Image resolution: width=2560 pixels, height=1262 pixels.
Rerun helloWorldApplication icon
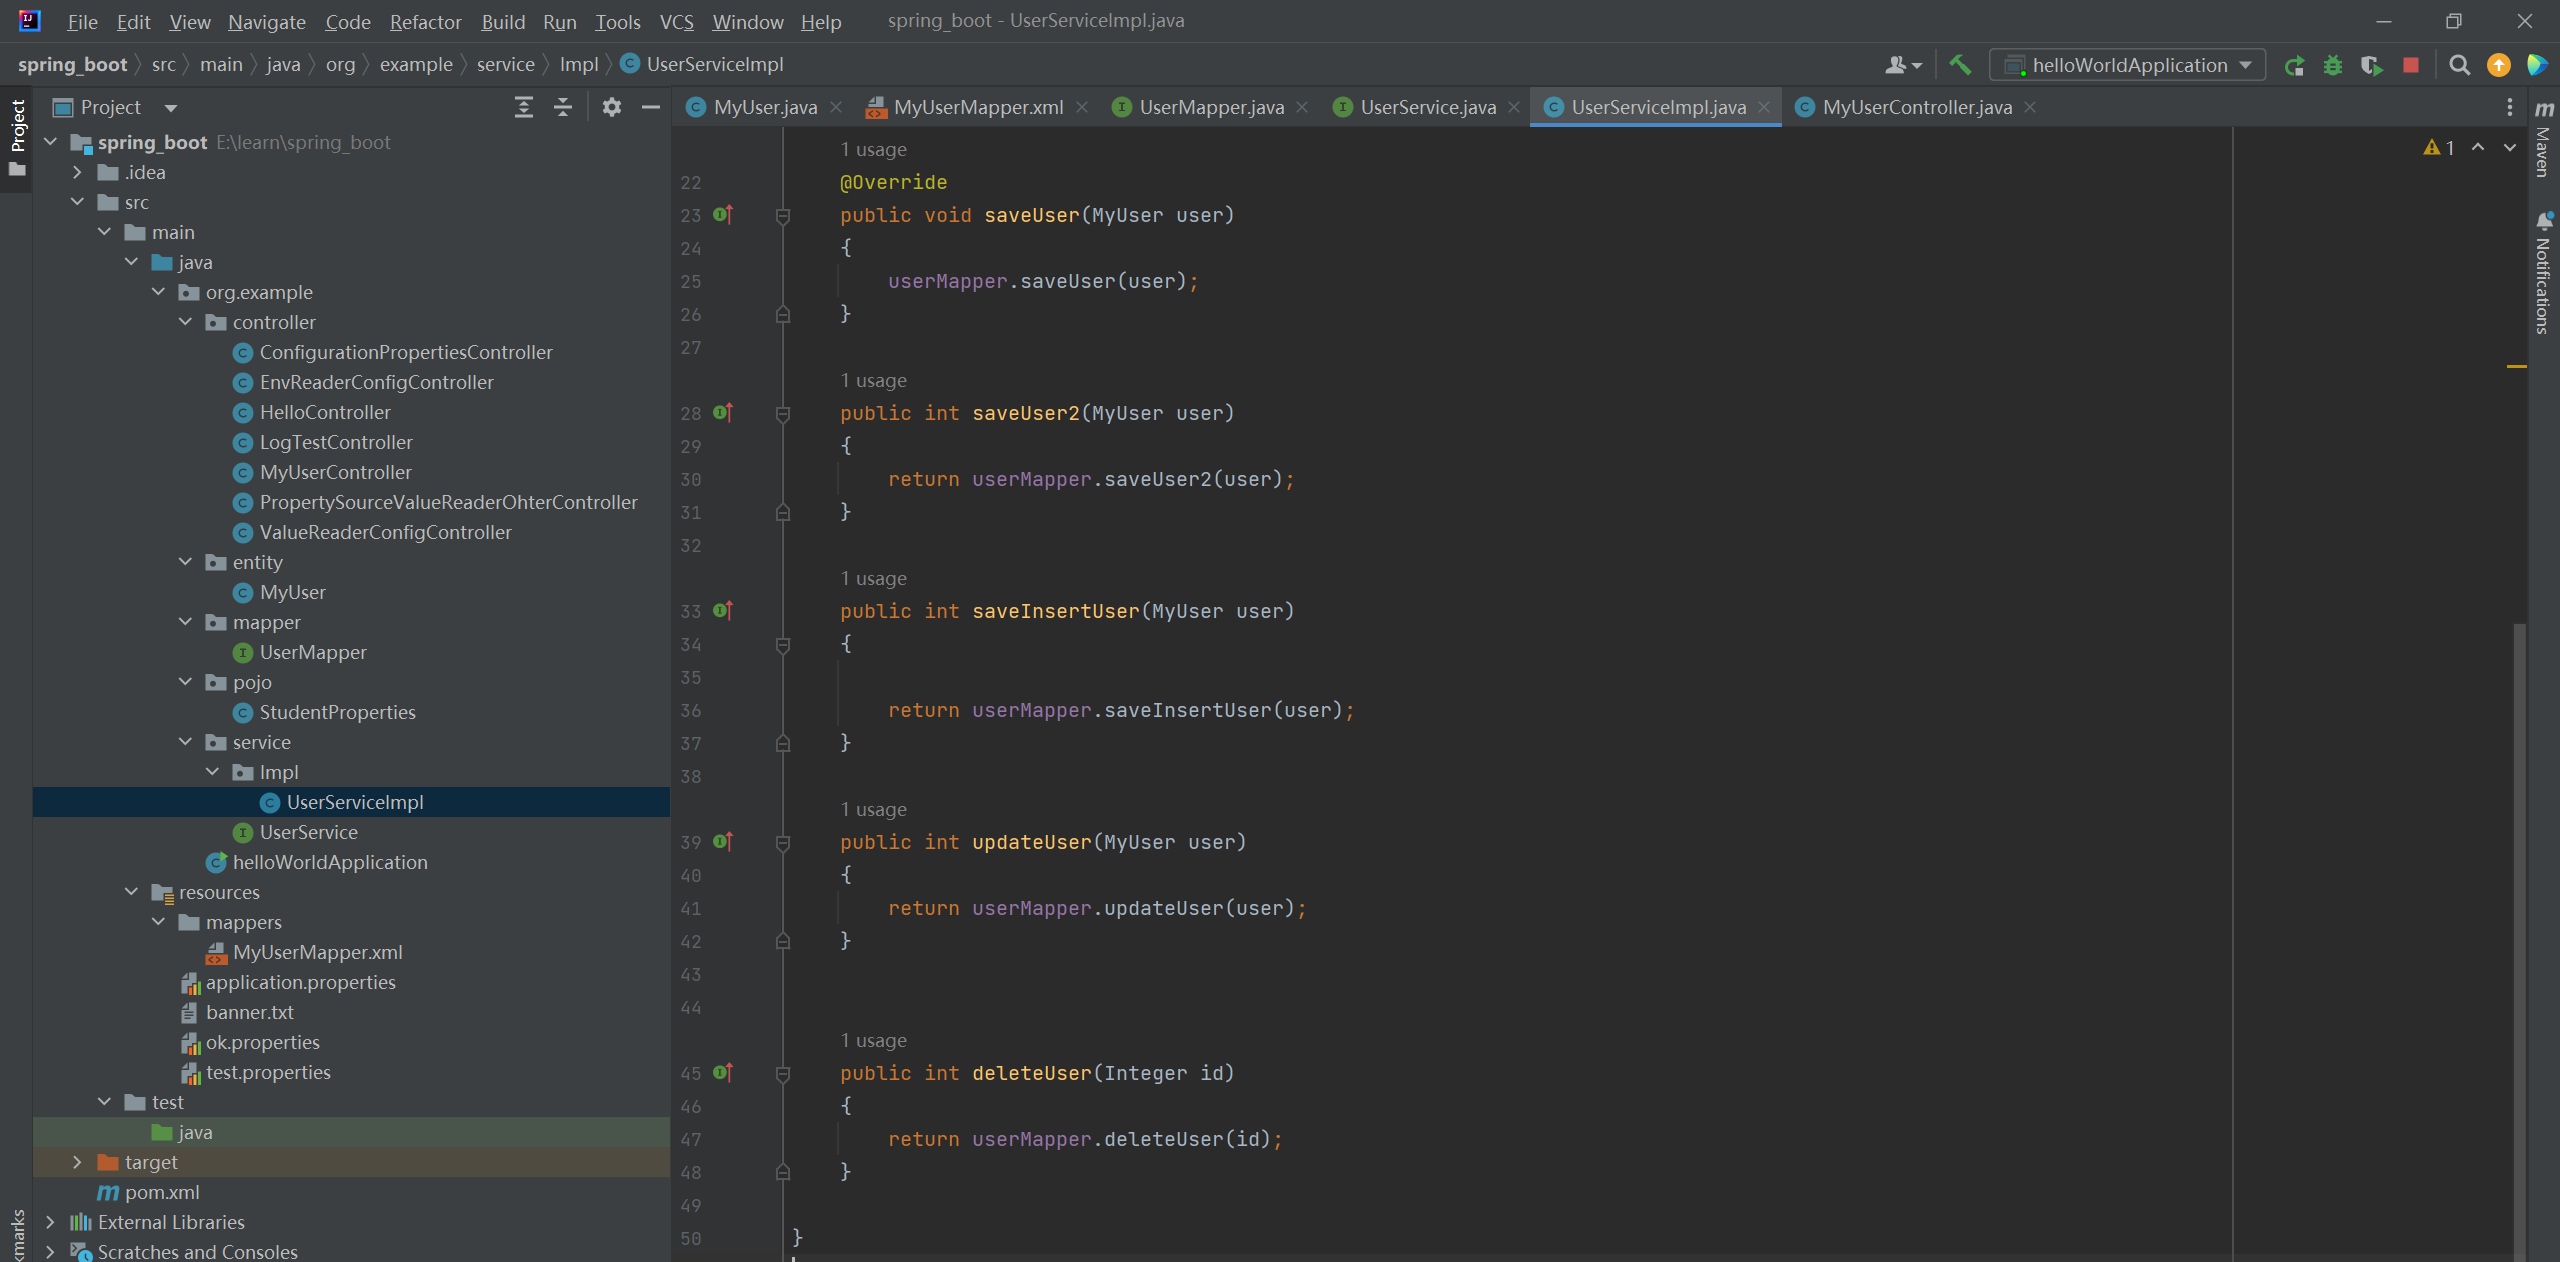pos(2294,65)
